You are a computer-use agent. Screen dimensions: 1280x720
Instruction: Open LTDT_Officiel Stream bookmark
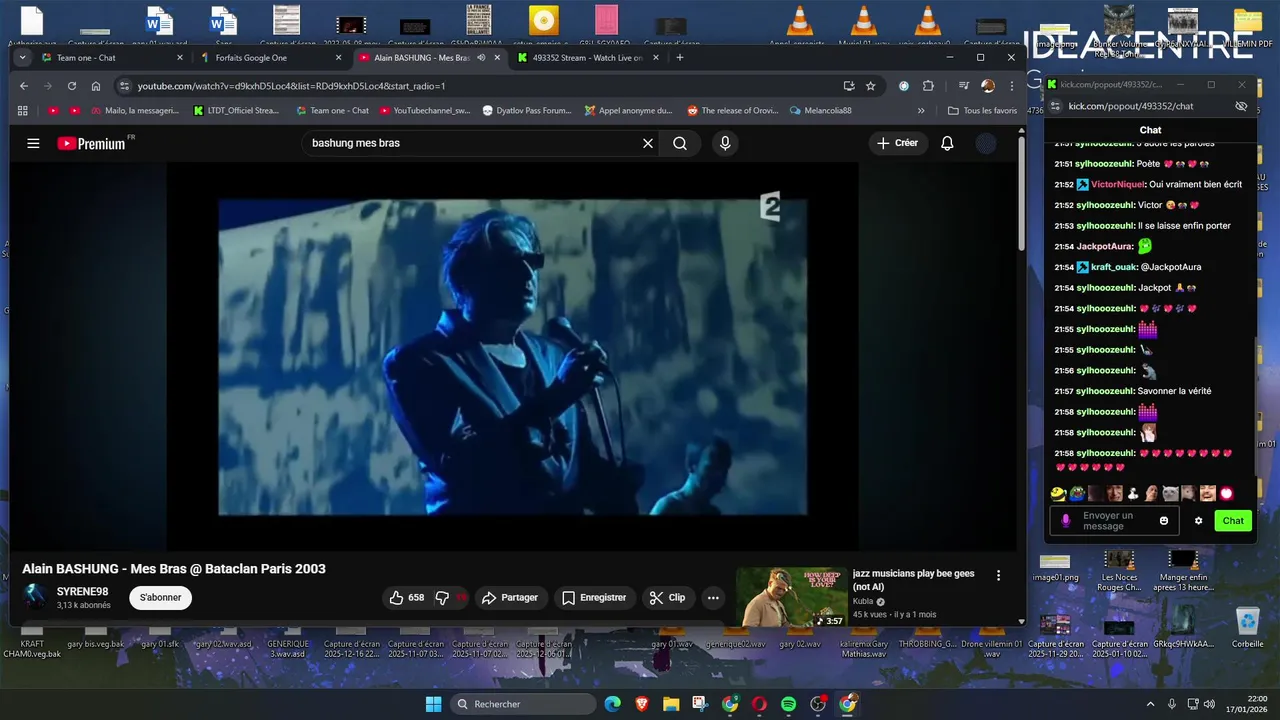tap(236, 111)
